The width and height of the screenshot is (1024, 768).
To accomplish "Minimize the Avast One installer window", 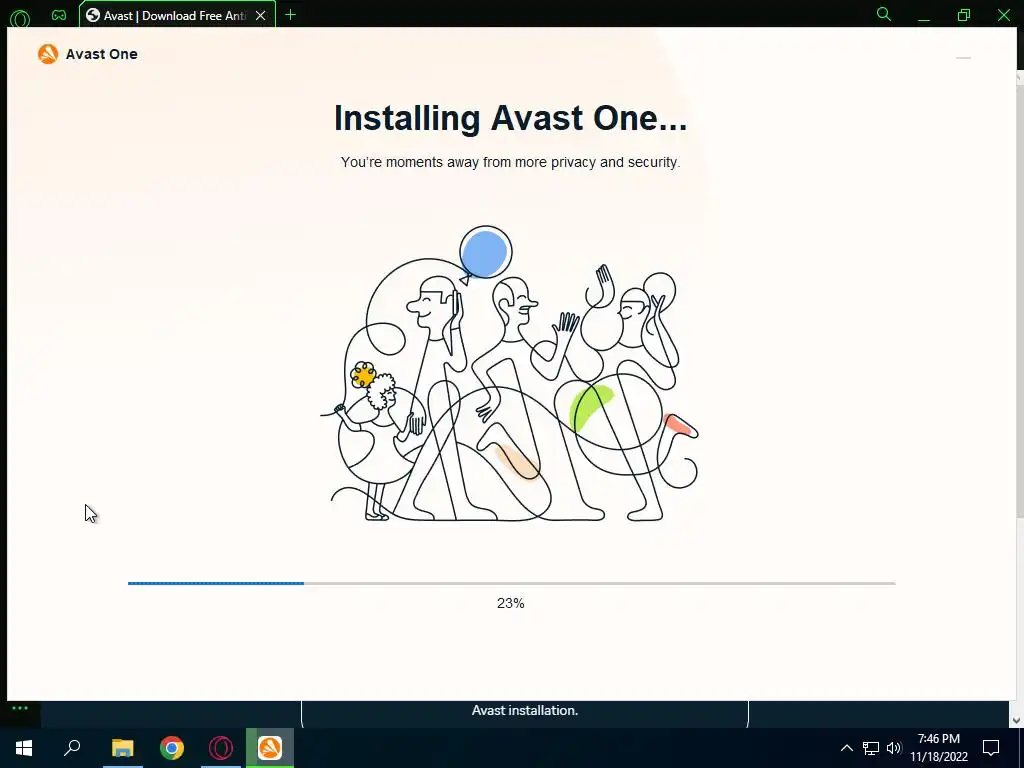I will coord(963,58).
